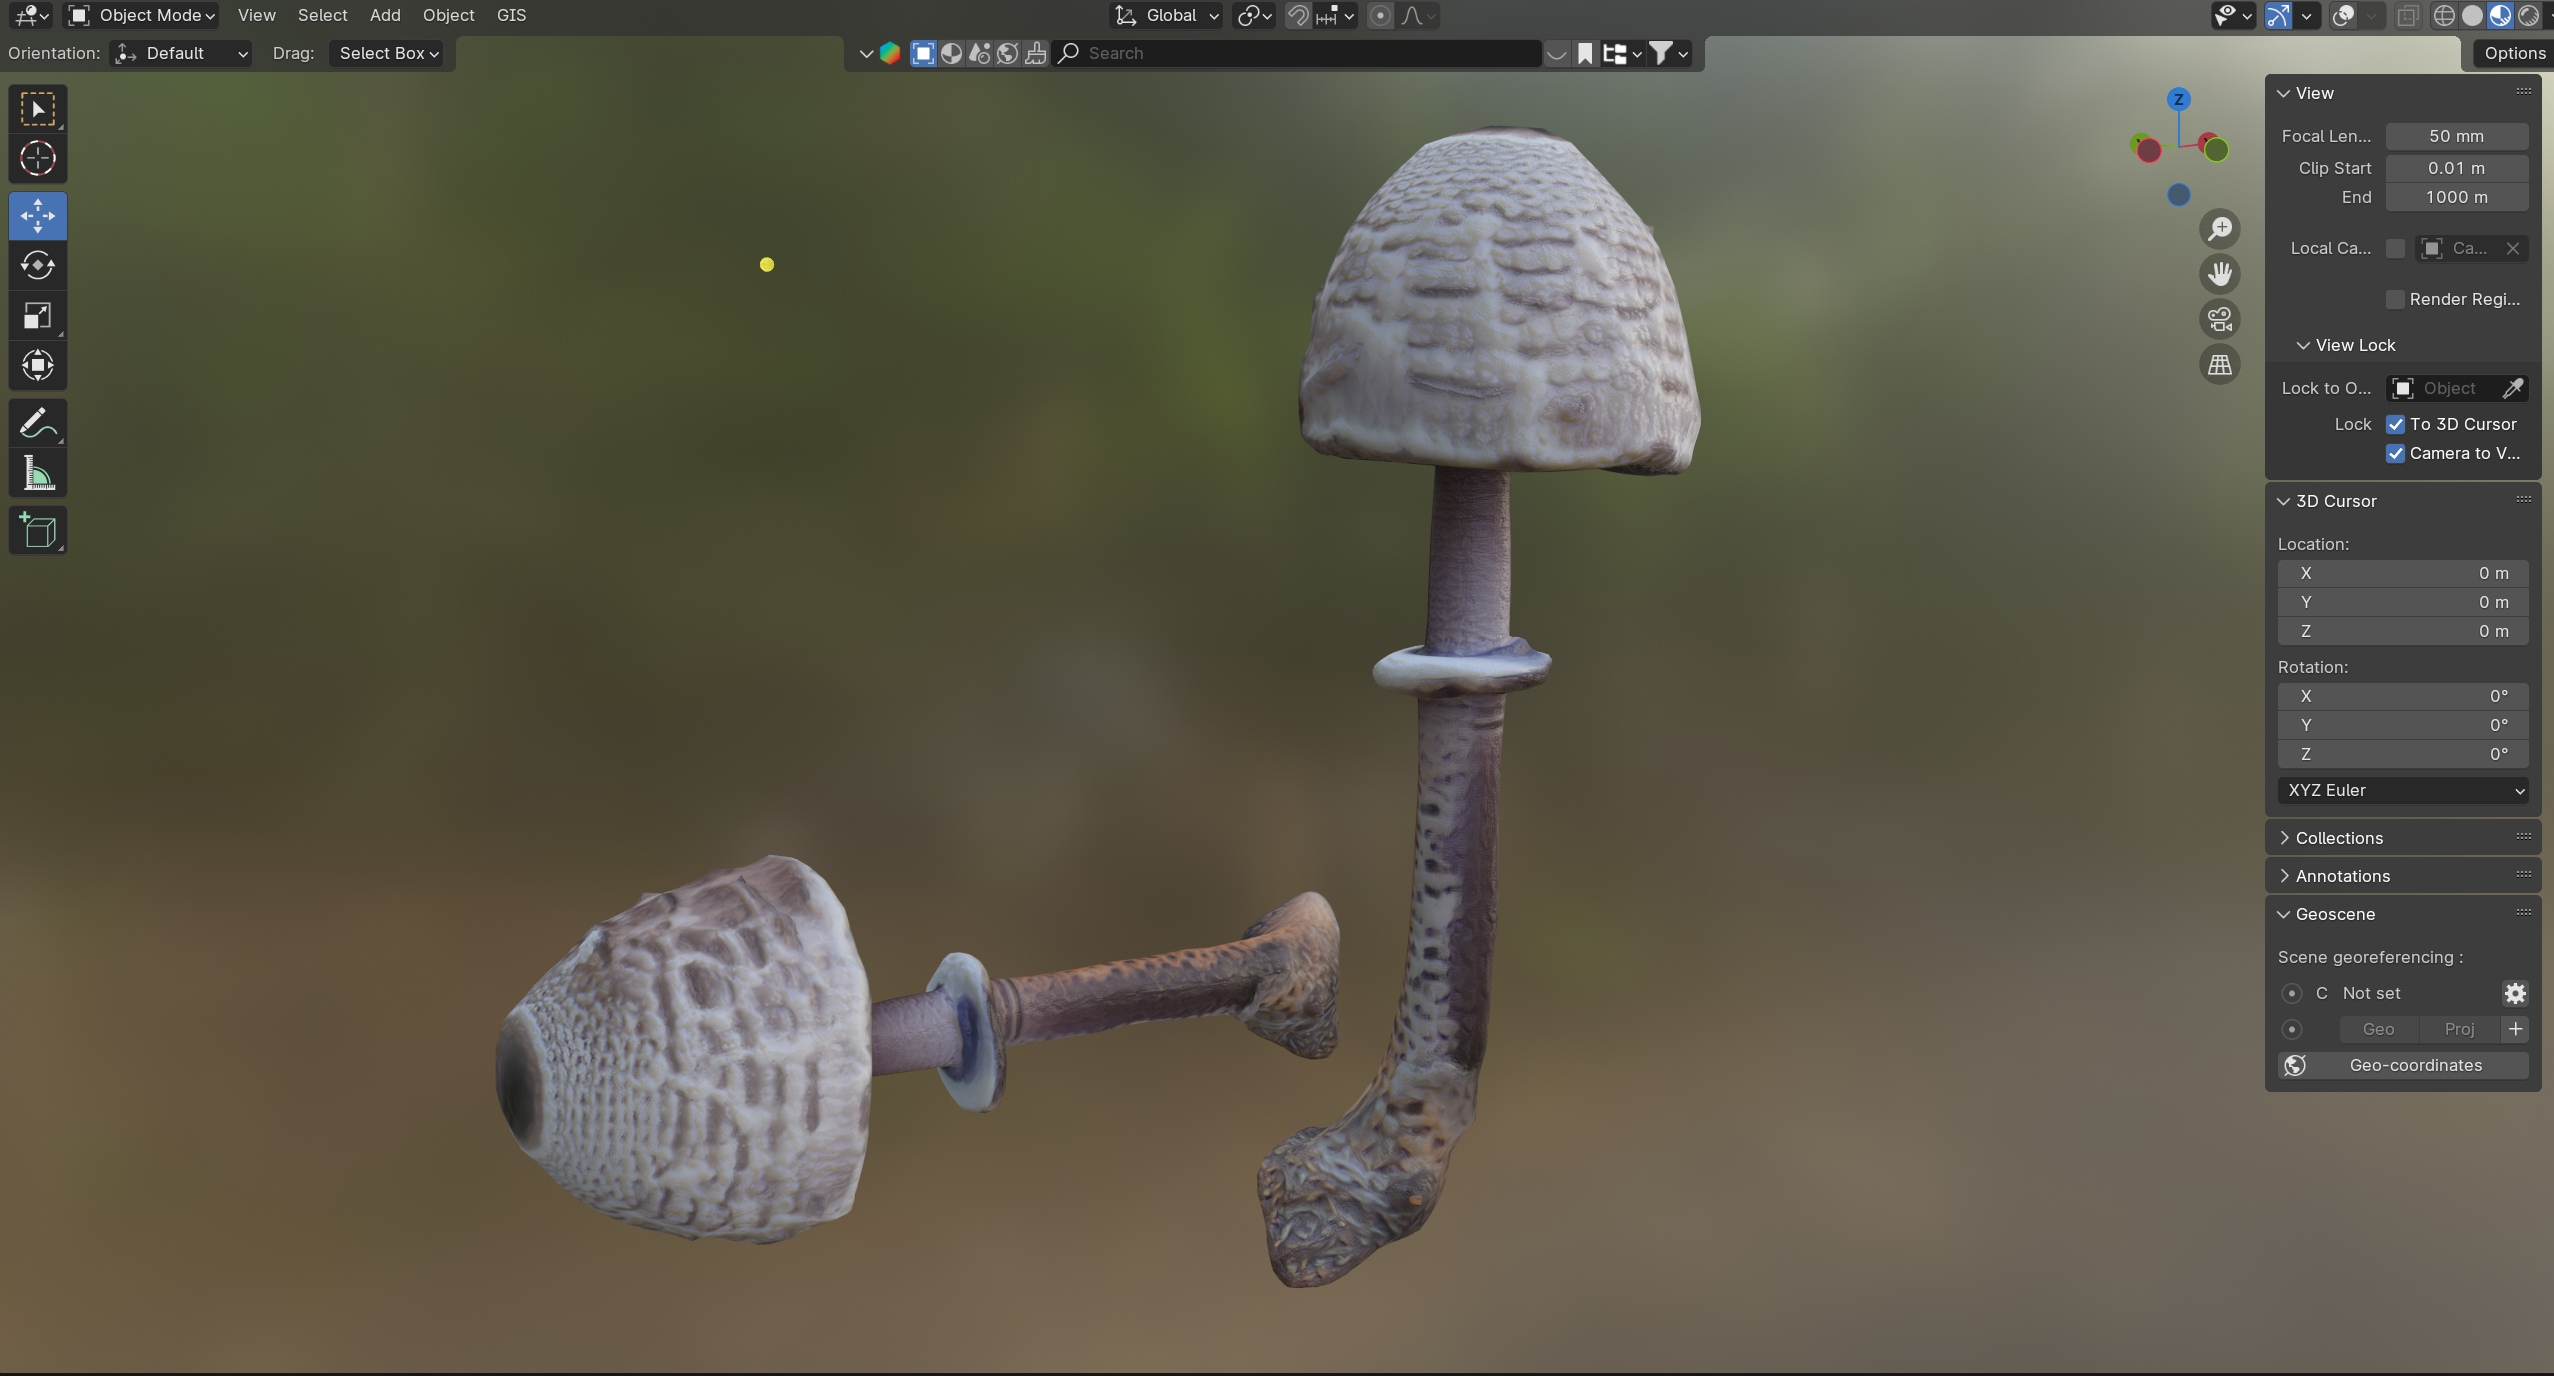
Task: Open the Object Mode dropdown
Action: click(x=142, y=15)
